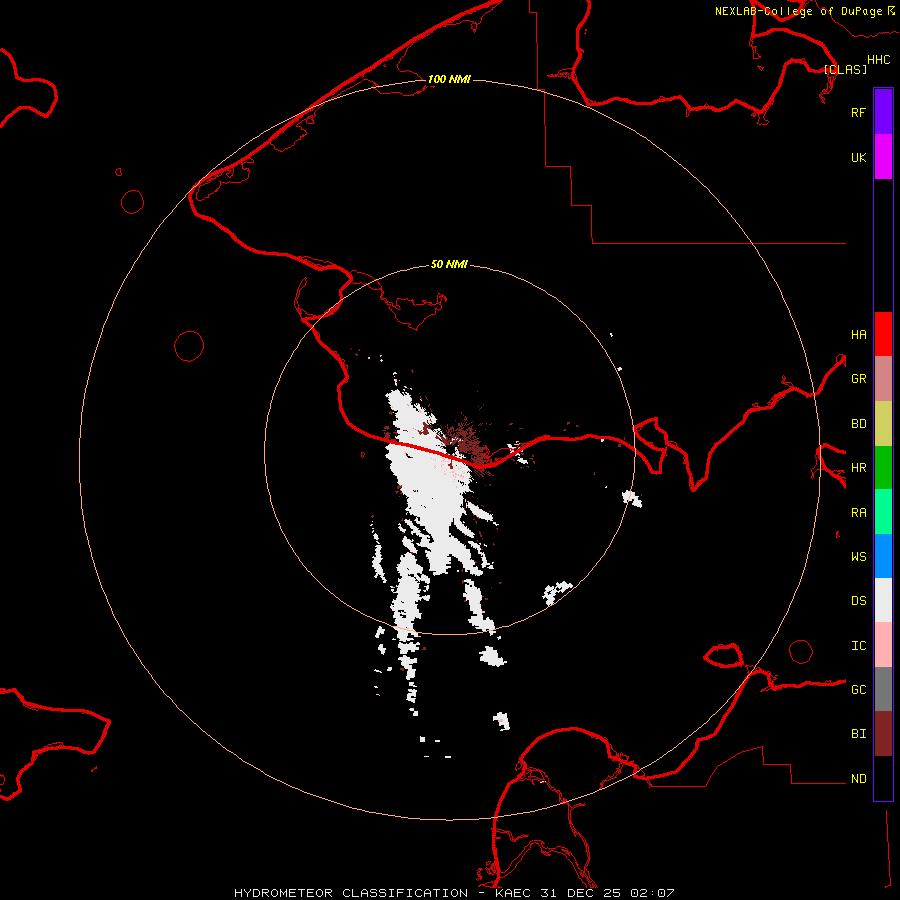Click the 'DS' legend label
Viewport: 900px width, 900px height.
pyautogui.click(x=858, y=601)
